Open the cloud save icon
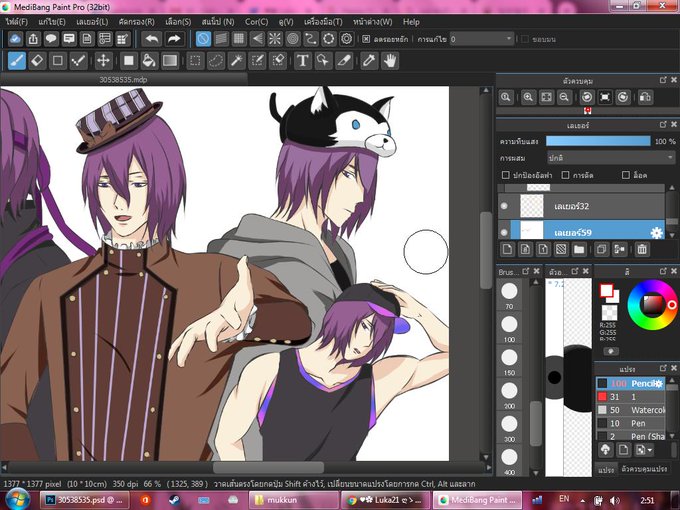The width and height of the screenshot is (680, 510). coord(15,39)
